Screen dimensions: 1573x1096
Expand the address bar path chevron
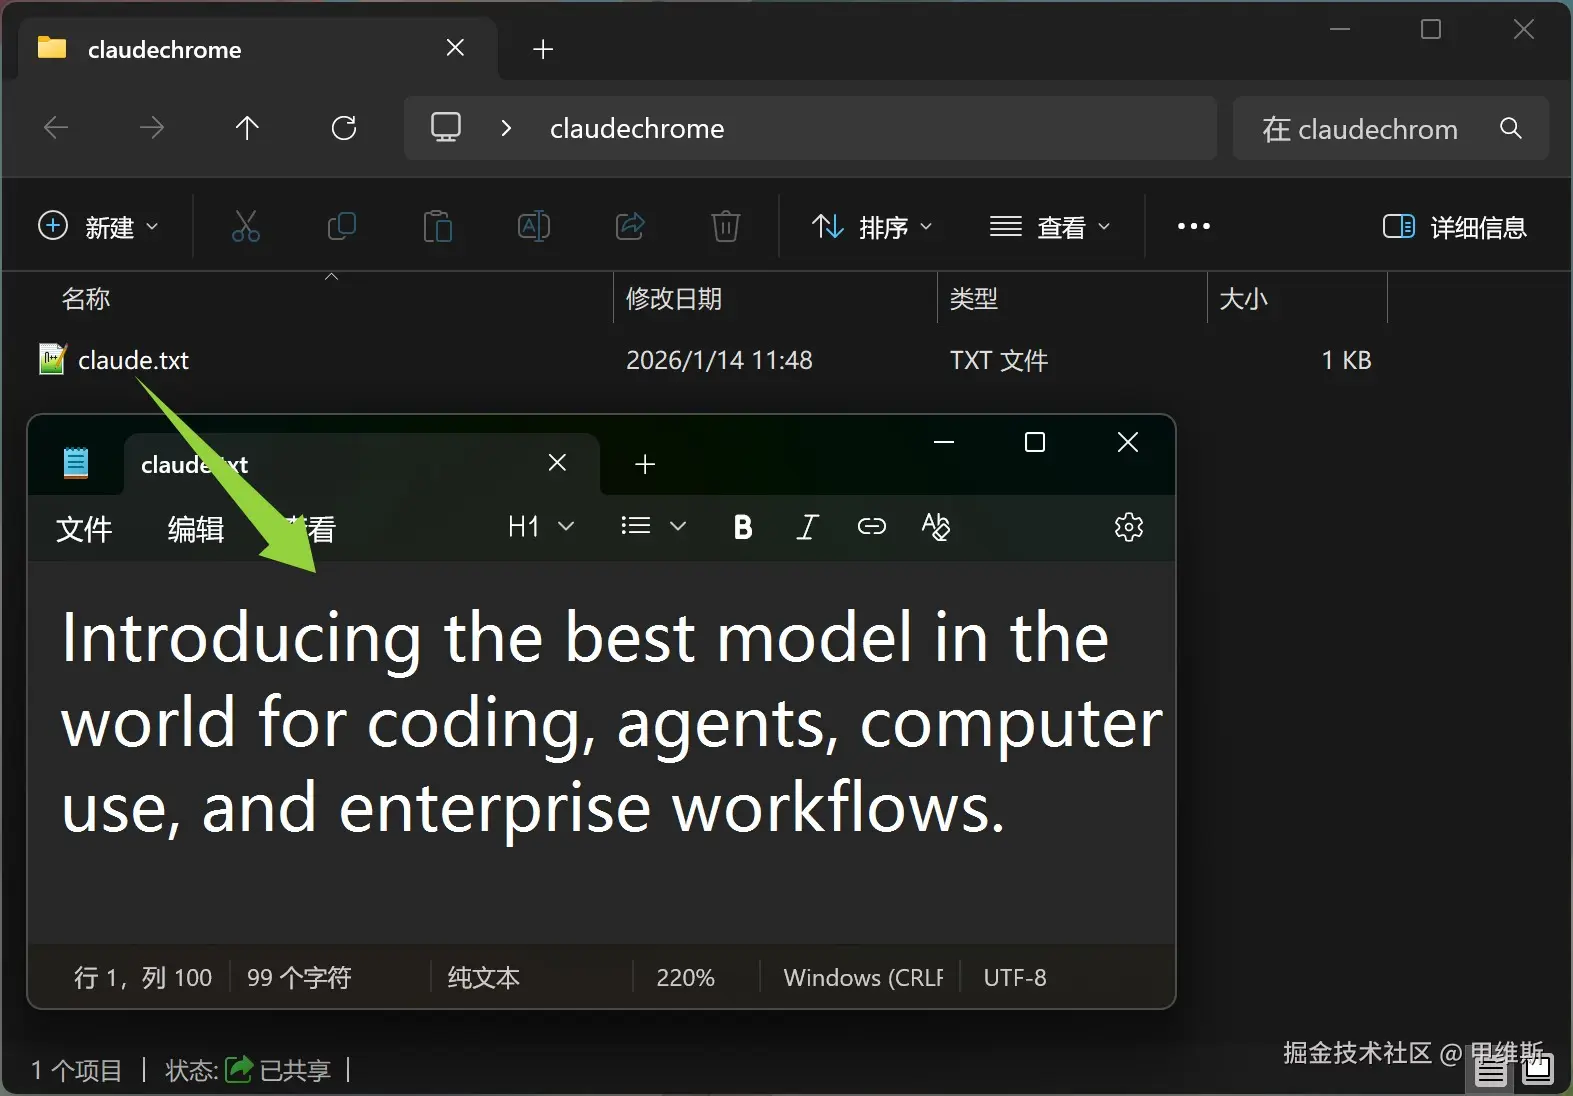(x=506, y=128)
